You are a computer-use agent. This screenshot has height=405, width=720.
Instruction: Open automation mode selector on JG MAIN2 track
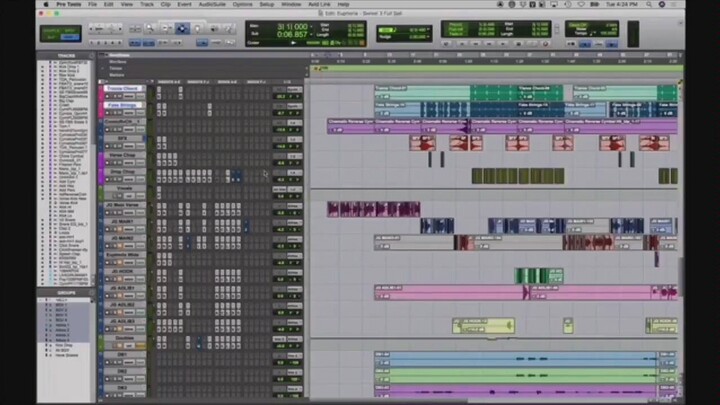tap(141, 246)
